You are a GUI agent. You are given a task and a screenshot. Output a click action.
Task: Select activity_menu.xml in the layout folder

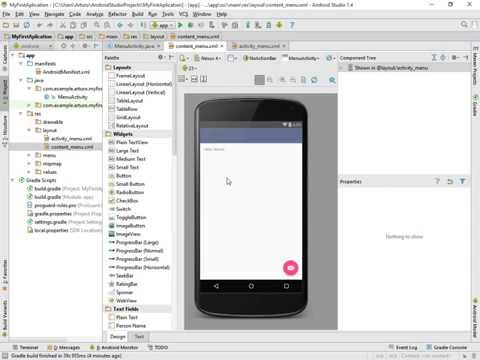click(x=71, y=138)
